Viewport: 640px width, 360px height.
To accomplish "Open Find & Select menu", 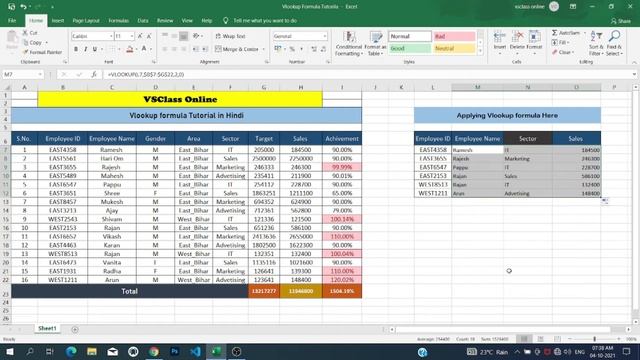I will click(614, 43).
